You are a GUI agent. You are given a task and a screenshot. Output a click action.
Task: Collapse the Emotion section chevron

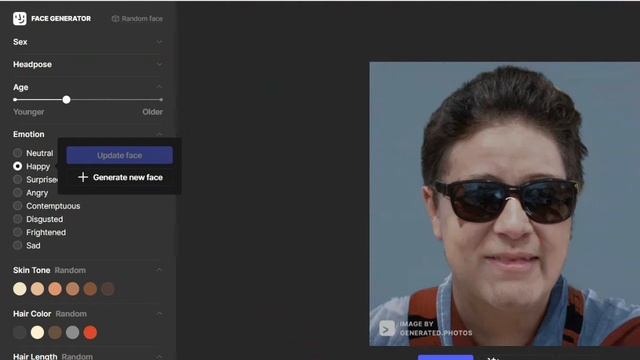(x=159, y=133)
